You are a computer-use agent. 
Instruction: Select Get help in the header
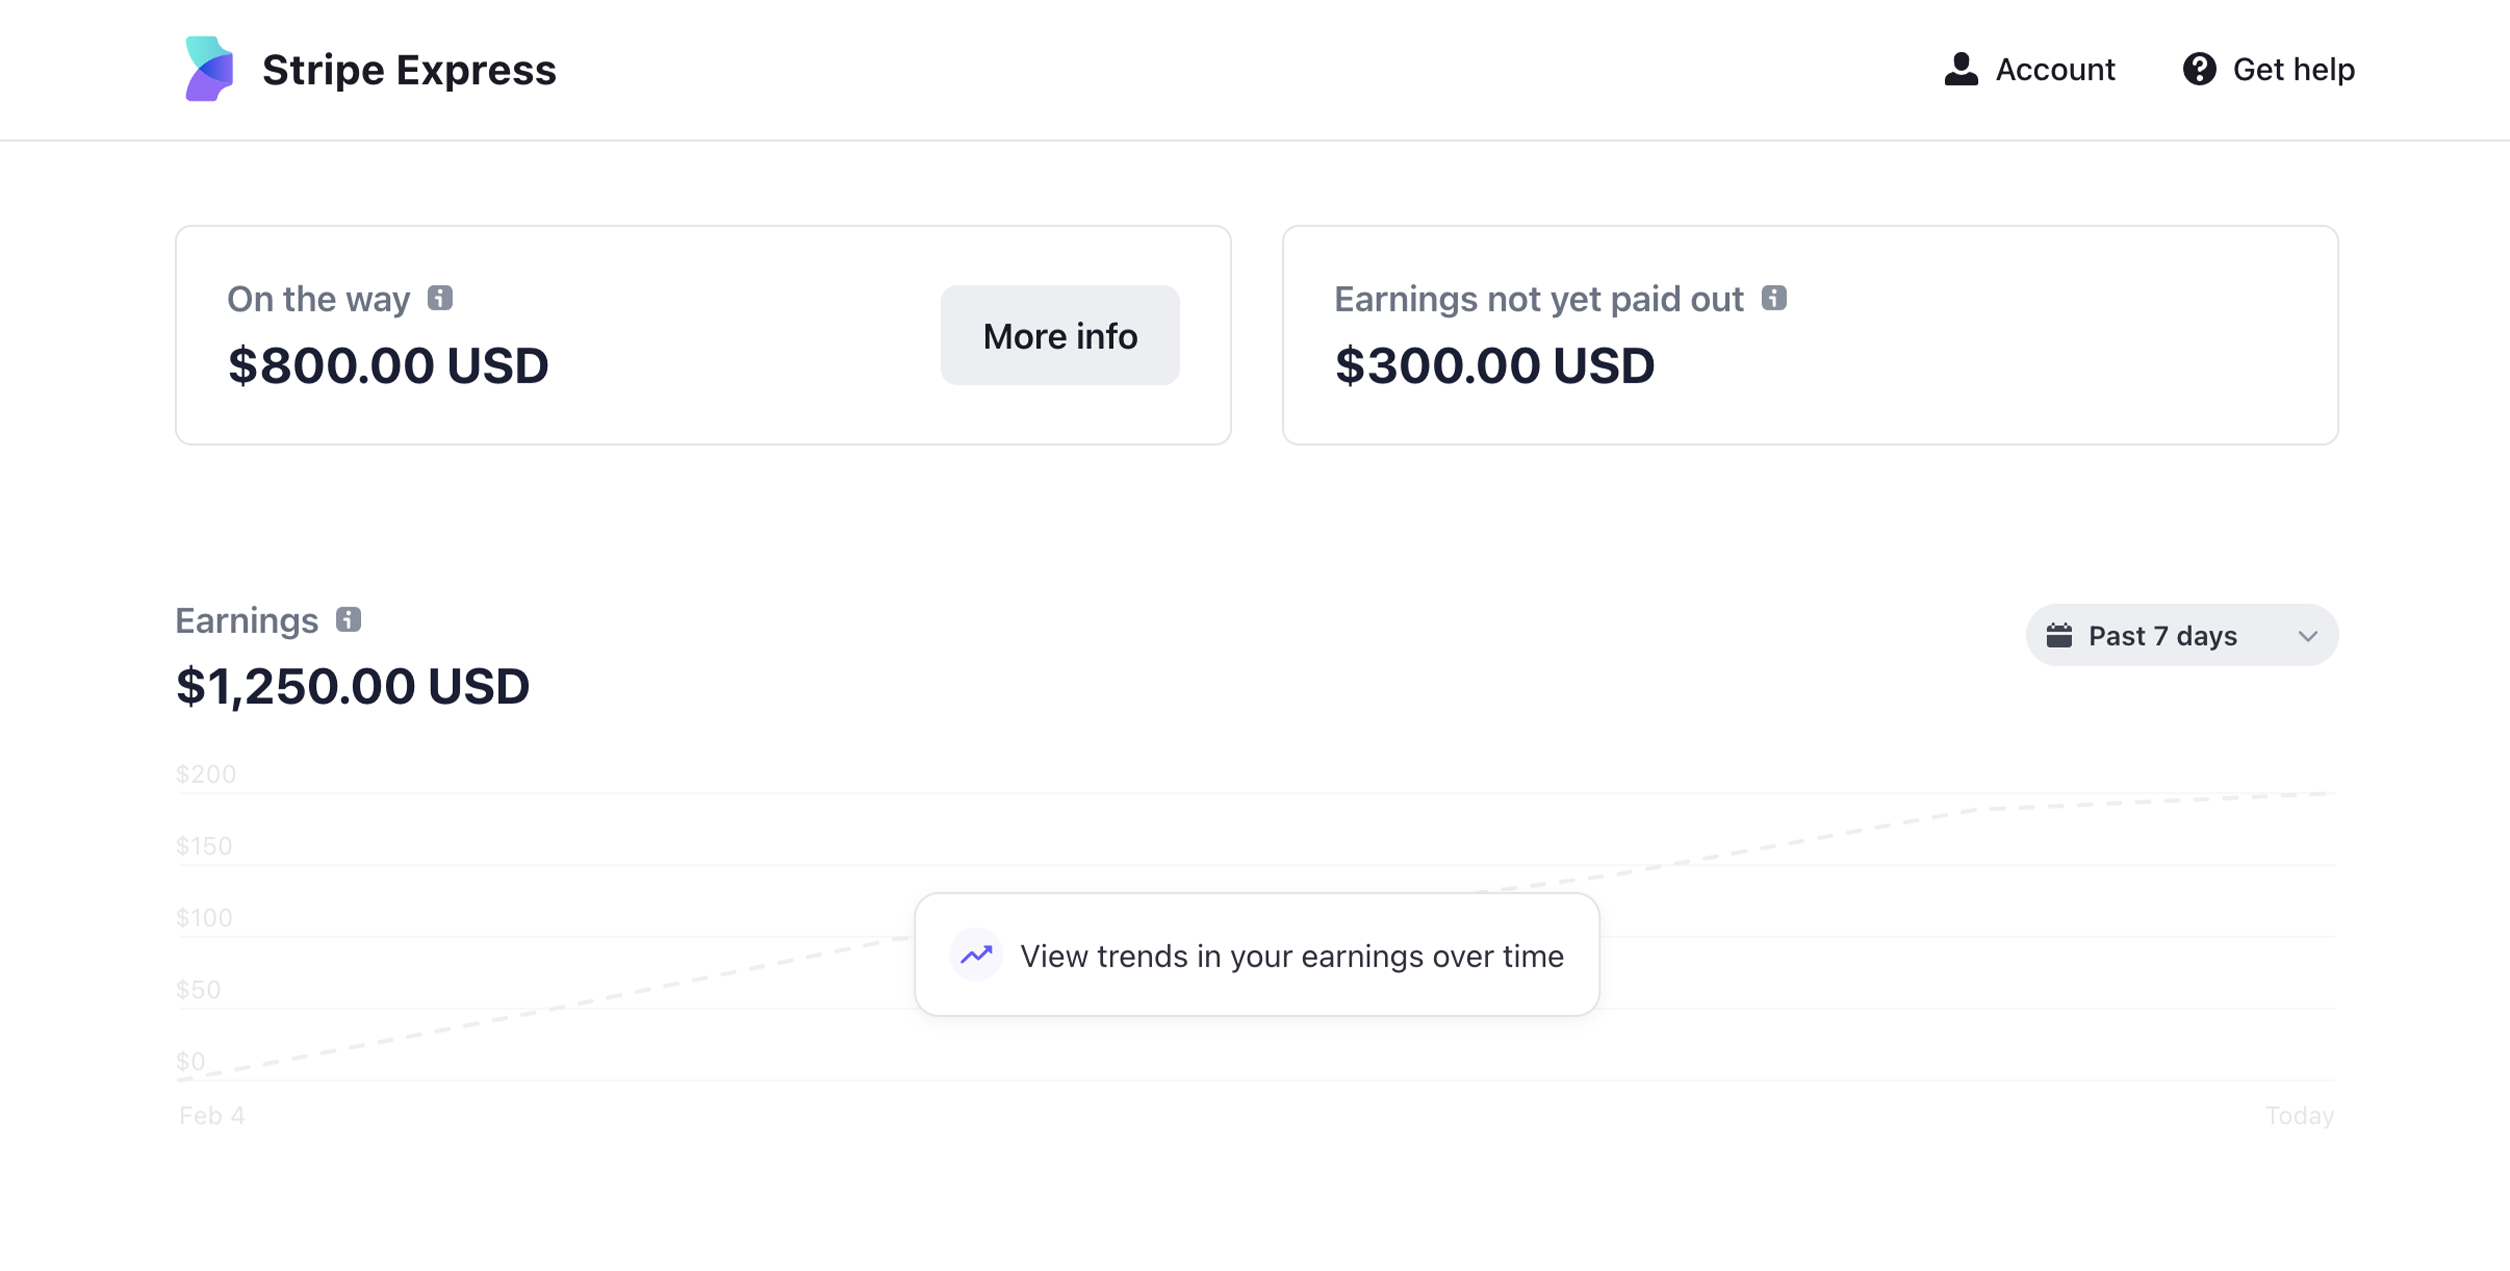point(2294,68)
